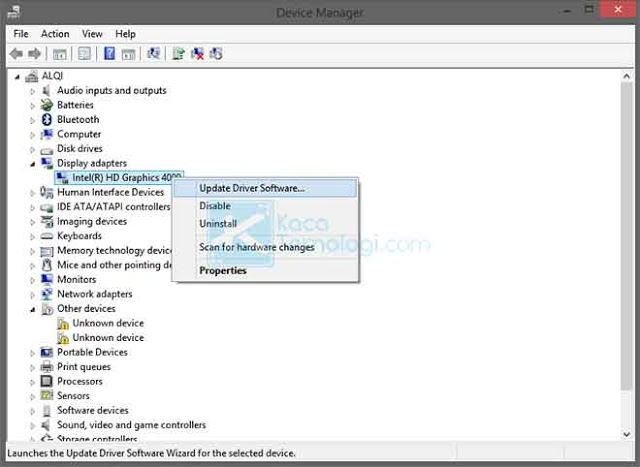Open the View menu
The height and width of the screenshot is (467, 640).
tap(92, 34)
